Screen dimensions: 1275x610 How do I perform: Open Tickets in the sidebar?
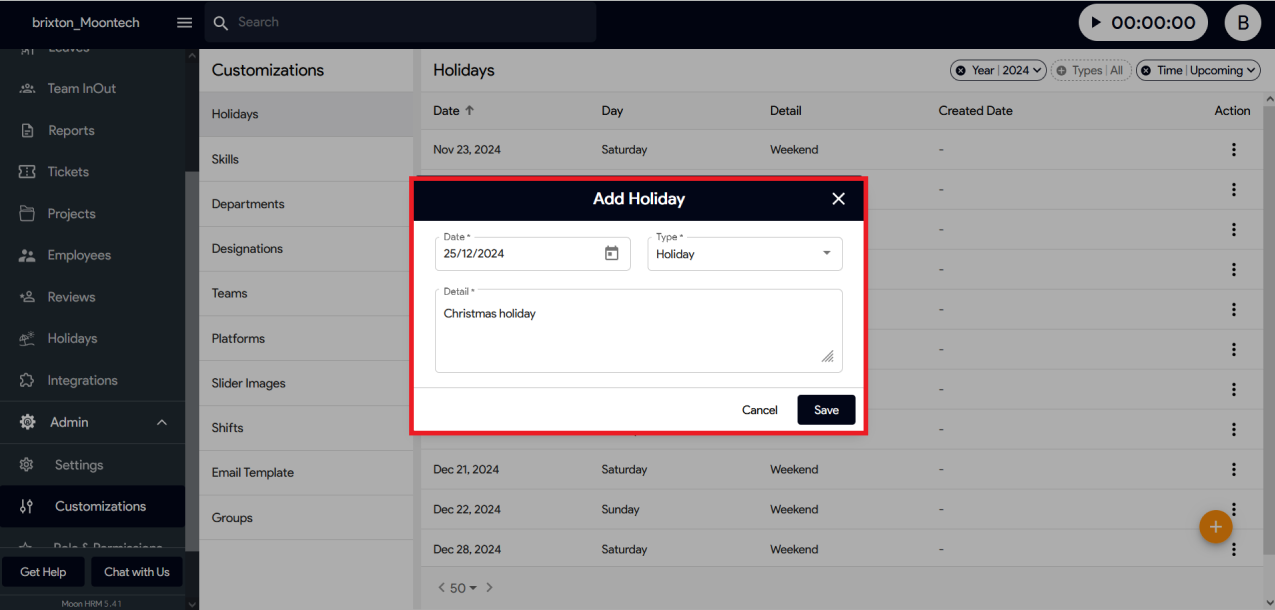(68, 172)
